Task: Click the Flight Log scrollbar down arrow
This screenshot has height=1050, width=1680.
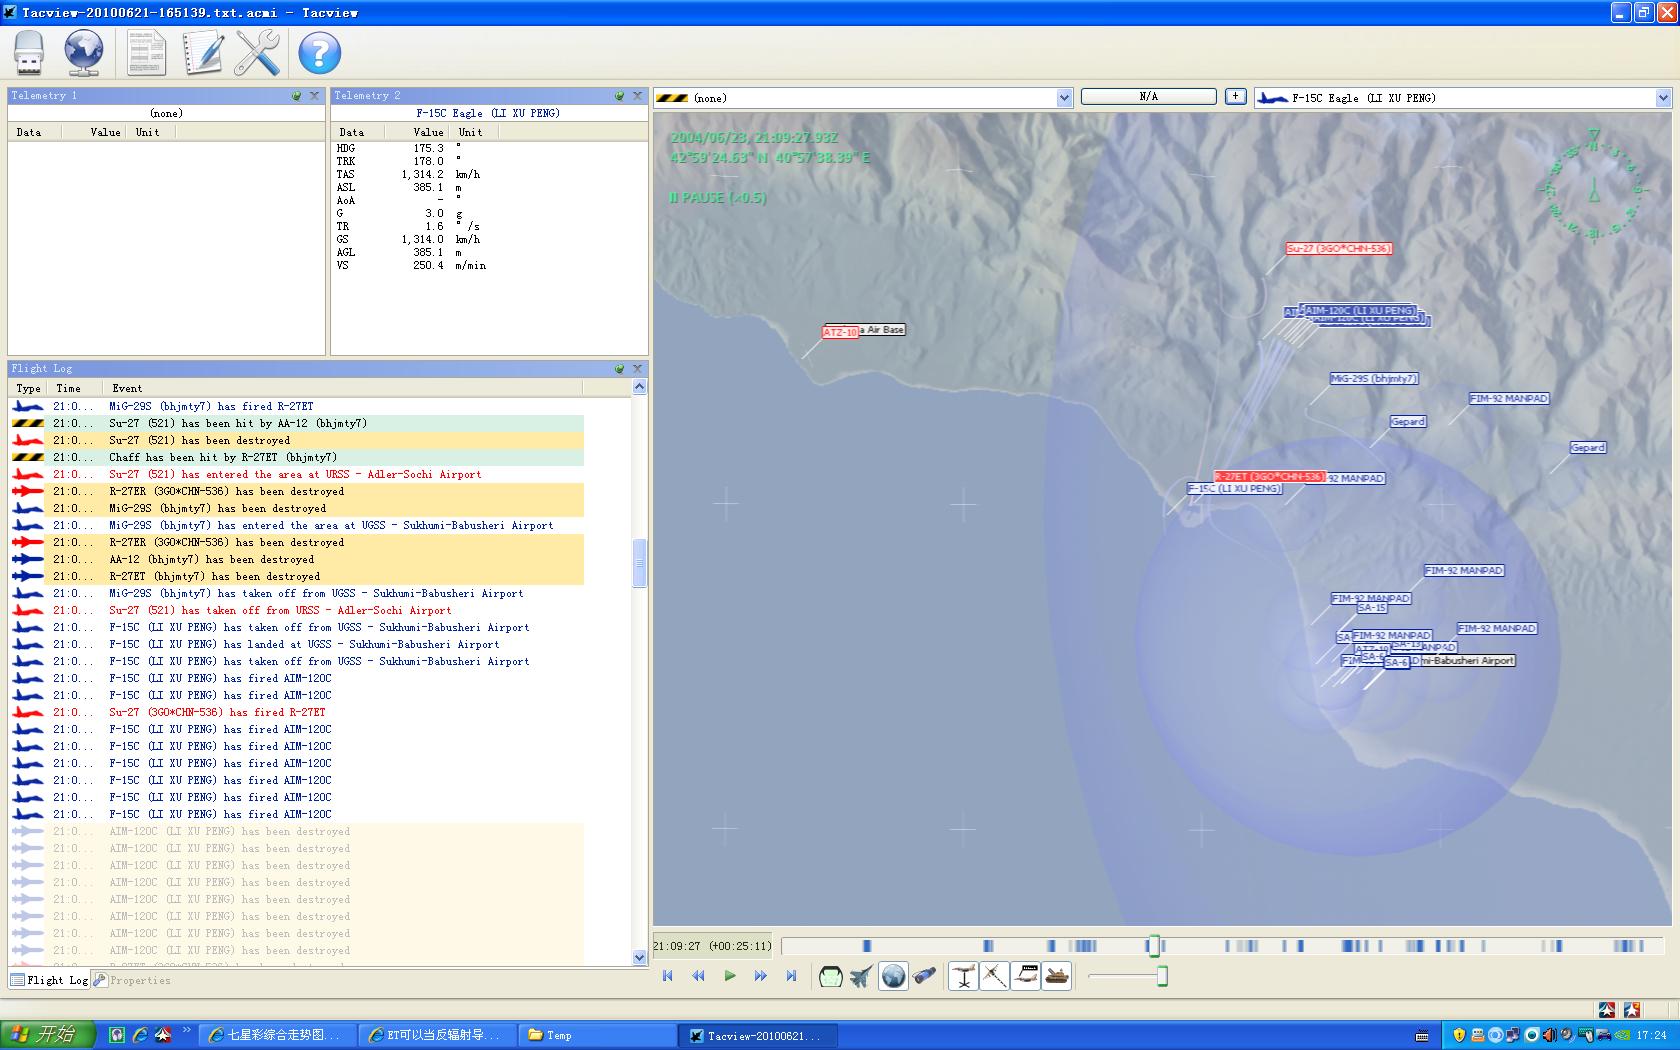Action: [x=640, y=957]
